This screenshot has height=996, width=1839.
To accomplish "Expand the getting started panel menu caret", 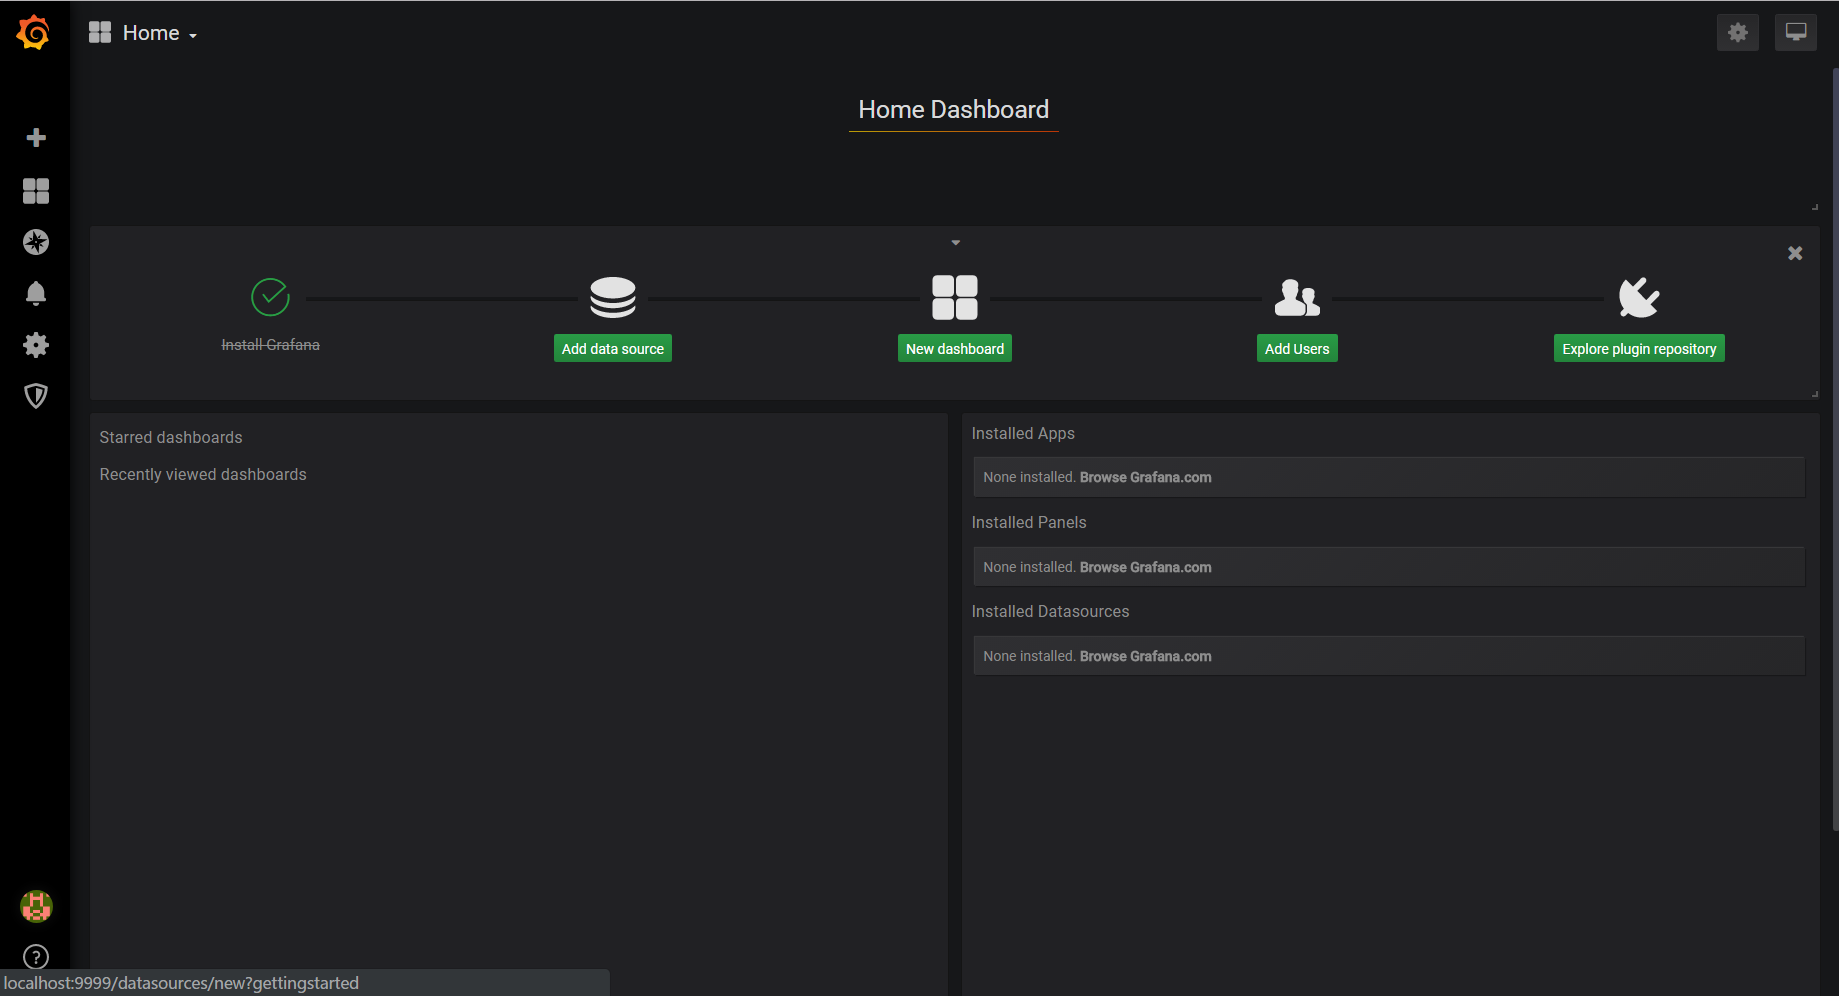I will point(956,242).
